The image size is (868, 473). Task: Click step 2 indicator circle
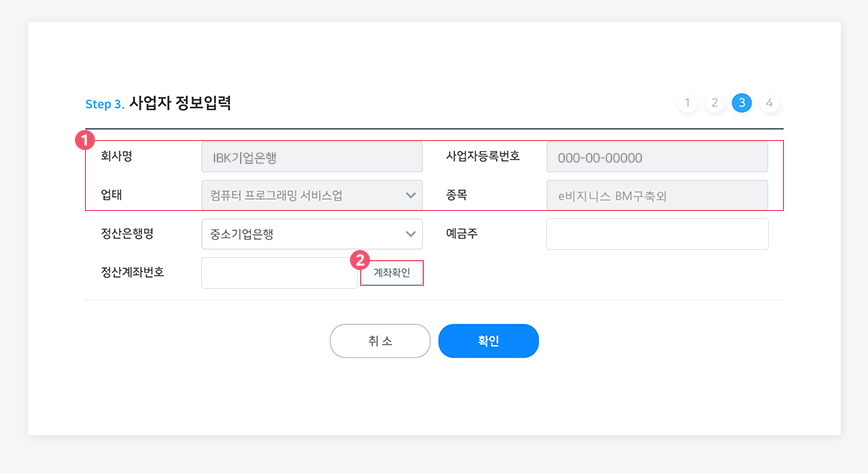click(715, 103)
